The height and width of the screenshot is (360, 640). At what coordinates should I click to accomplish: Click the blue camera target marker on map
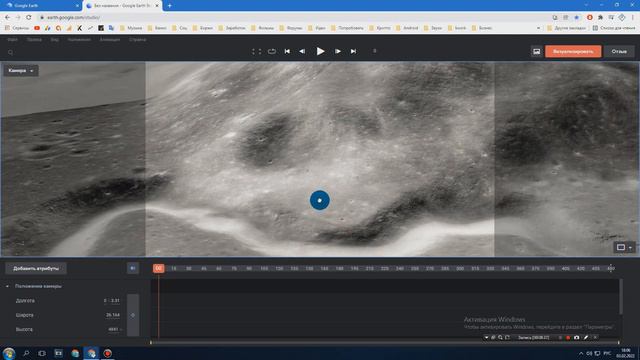click(320, 200)
